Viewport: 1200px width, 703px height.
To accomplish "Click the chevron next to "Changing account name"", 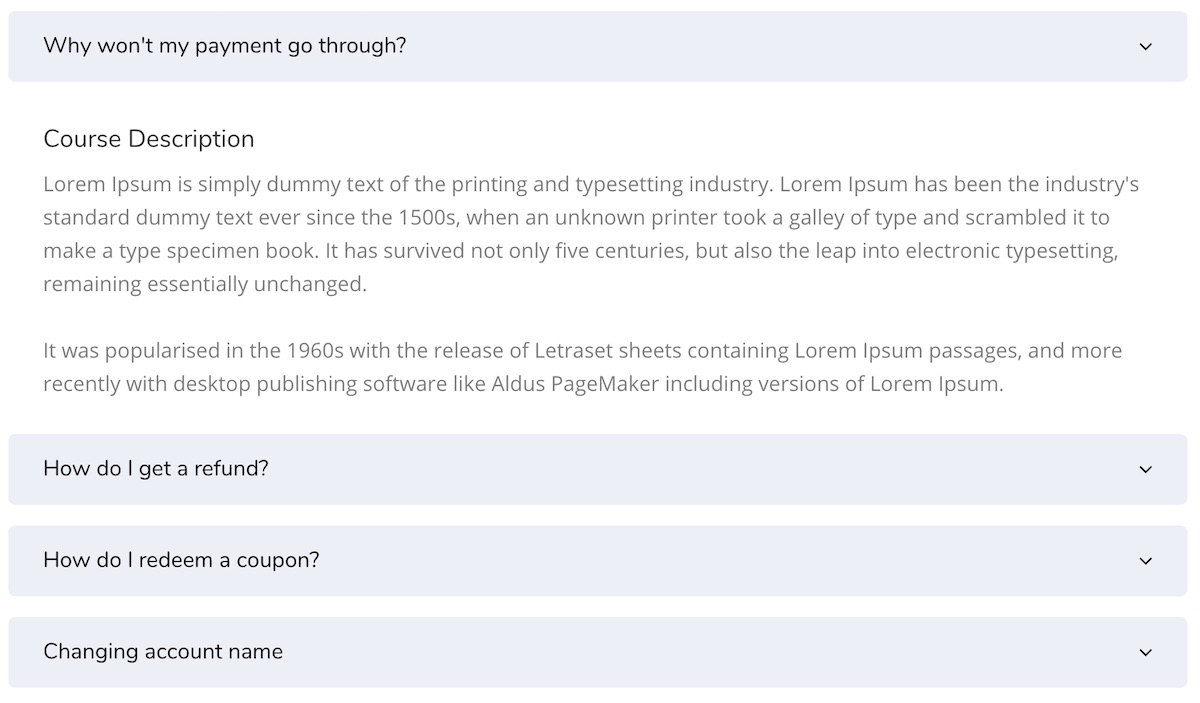I will point(1146,653).
